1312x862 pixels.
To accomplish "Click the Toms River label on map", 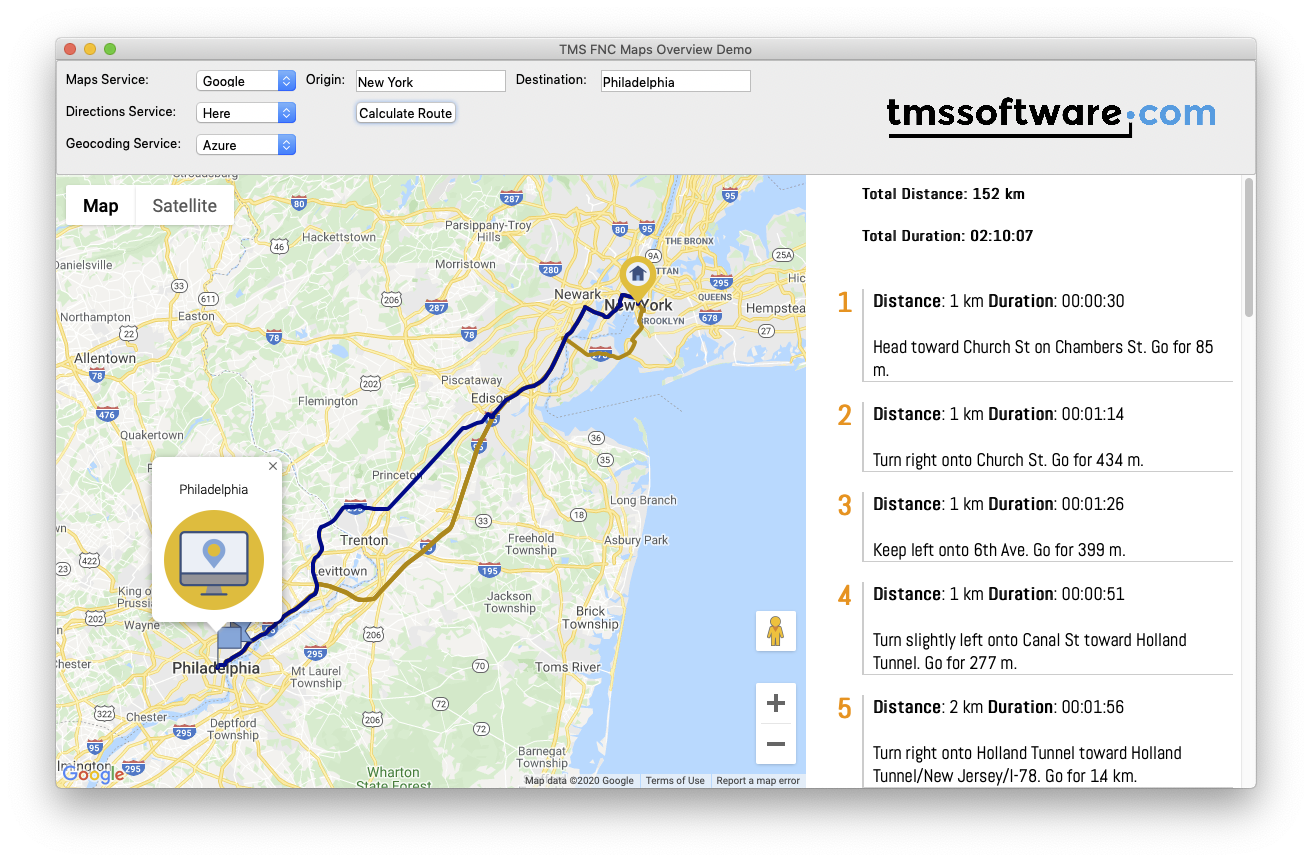I will coord(568,667).
